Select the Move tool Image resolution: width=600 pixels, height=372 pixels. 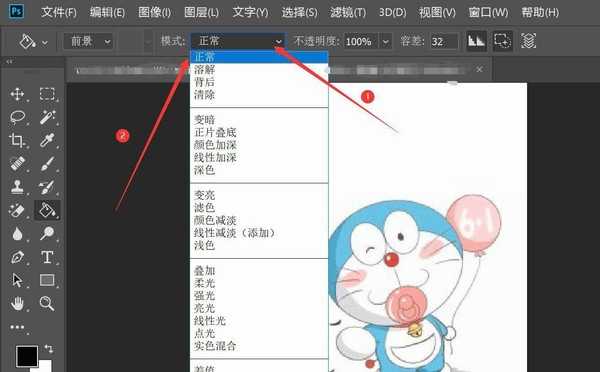pyautogui.click(x=17, y=94)
